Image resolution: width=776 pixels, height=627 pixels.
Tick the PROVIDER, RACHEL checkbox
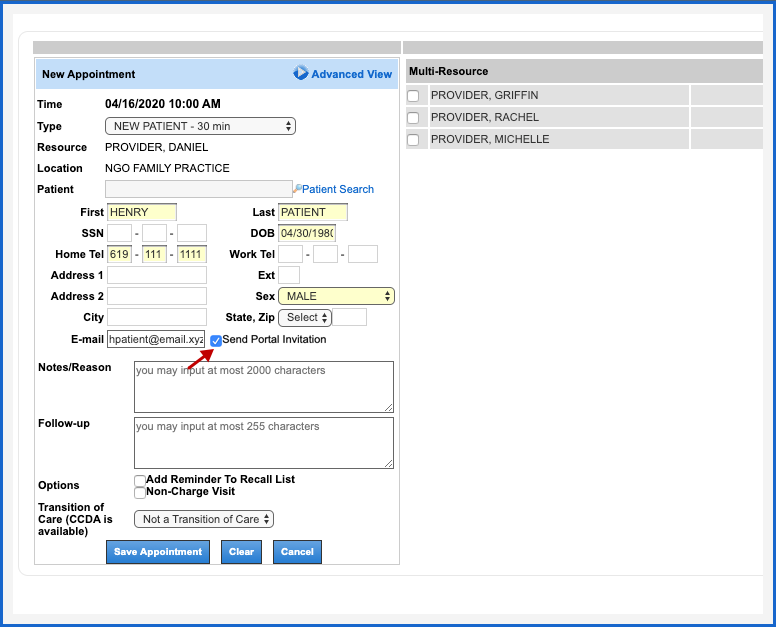pyautogui.click(x=413, y=118)
